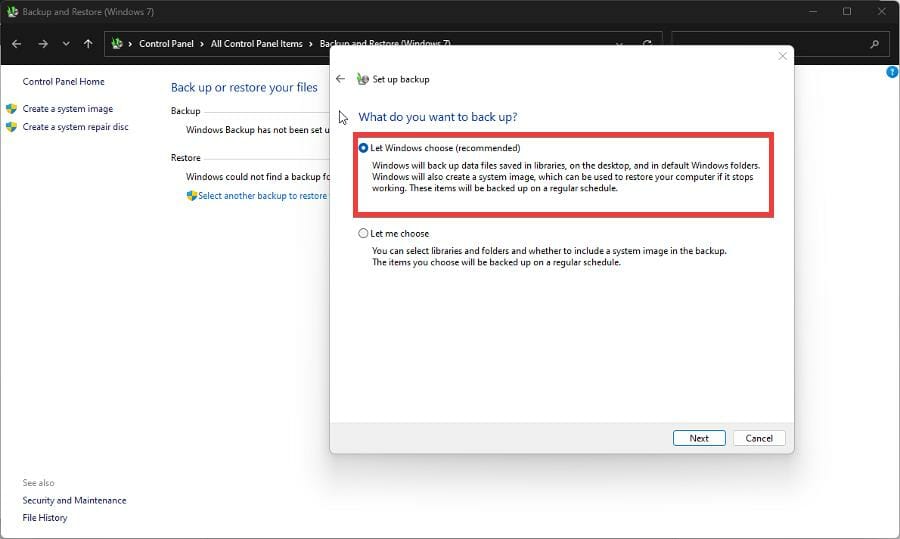Viewport: 900px width, 539px height.
Task: Click shield icon beside Create a system repair disc
Action: point(11,127)
